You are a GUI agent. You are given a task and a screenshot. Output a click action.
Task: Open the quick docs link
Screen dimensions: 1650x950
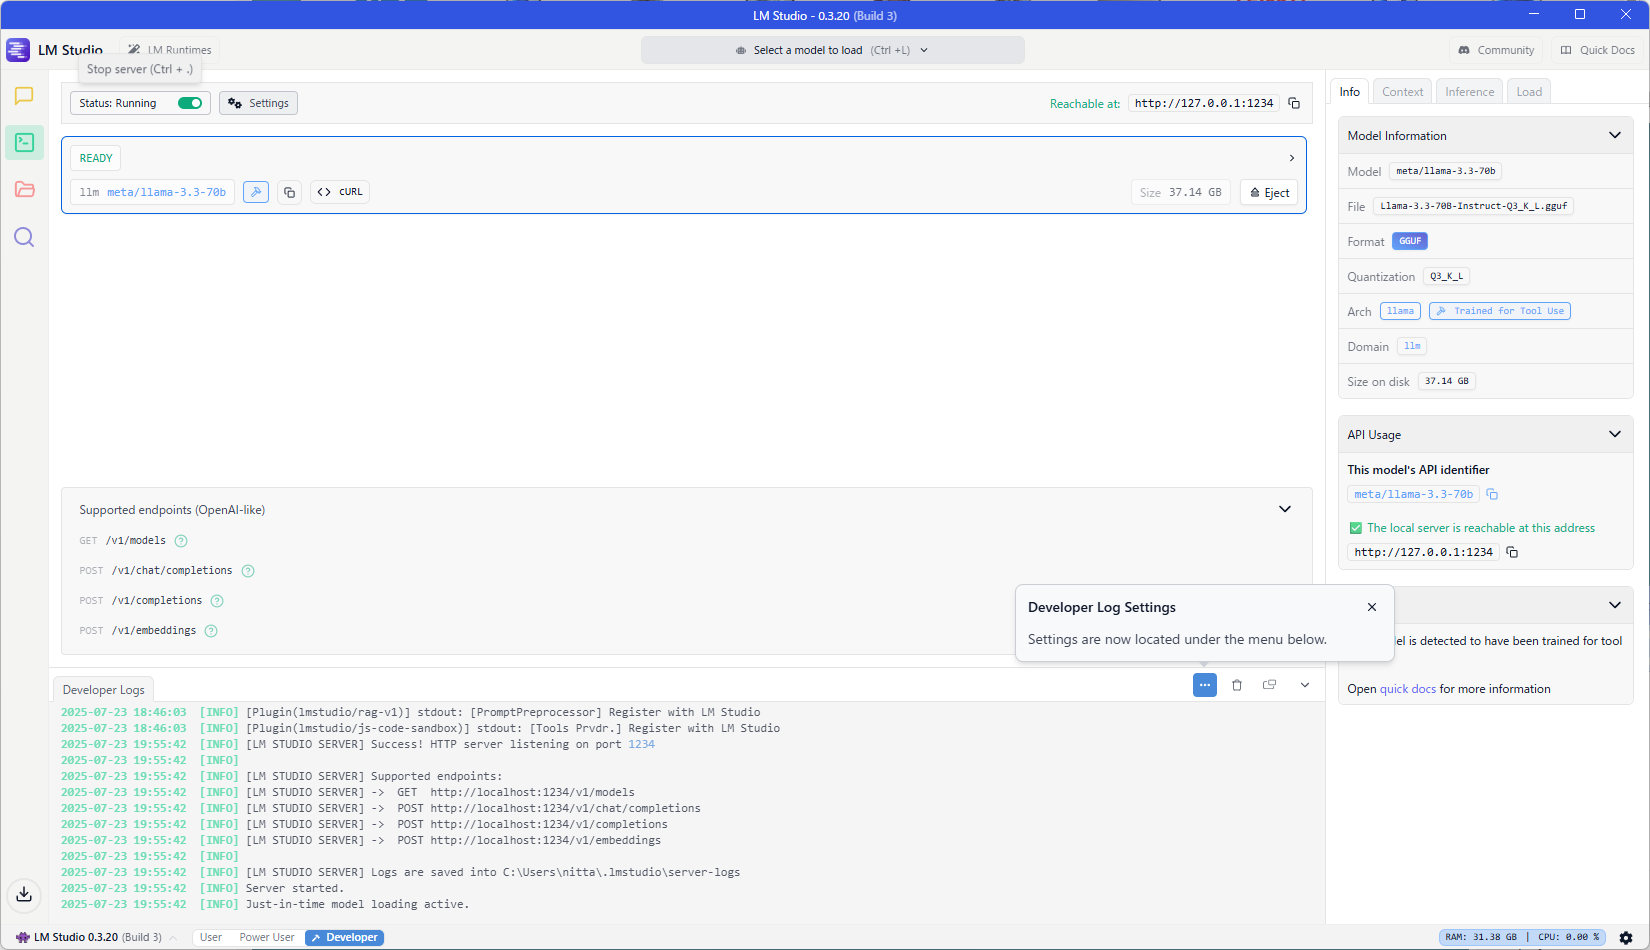click(x=1408, y=689)
